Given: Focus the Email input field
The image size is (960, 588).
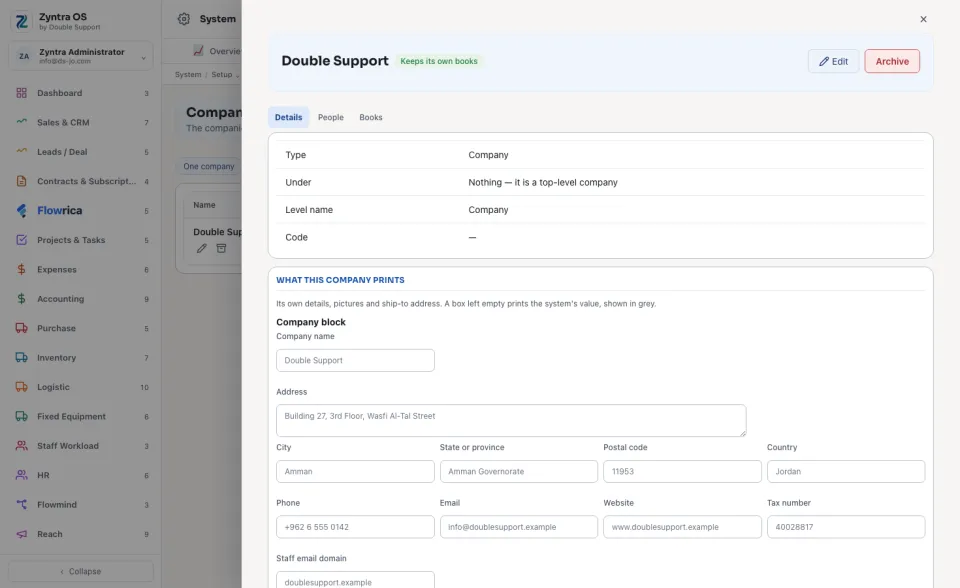Looking at the screenshot, I should (519, 527).
